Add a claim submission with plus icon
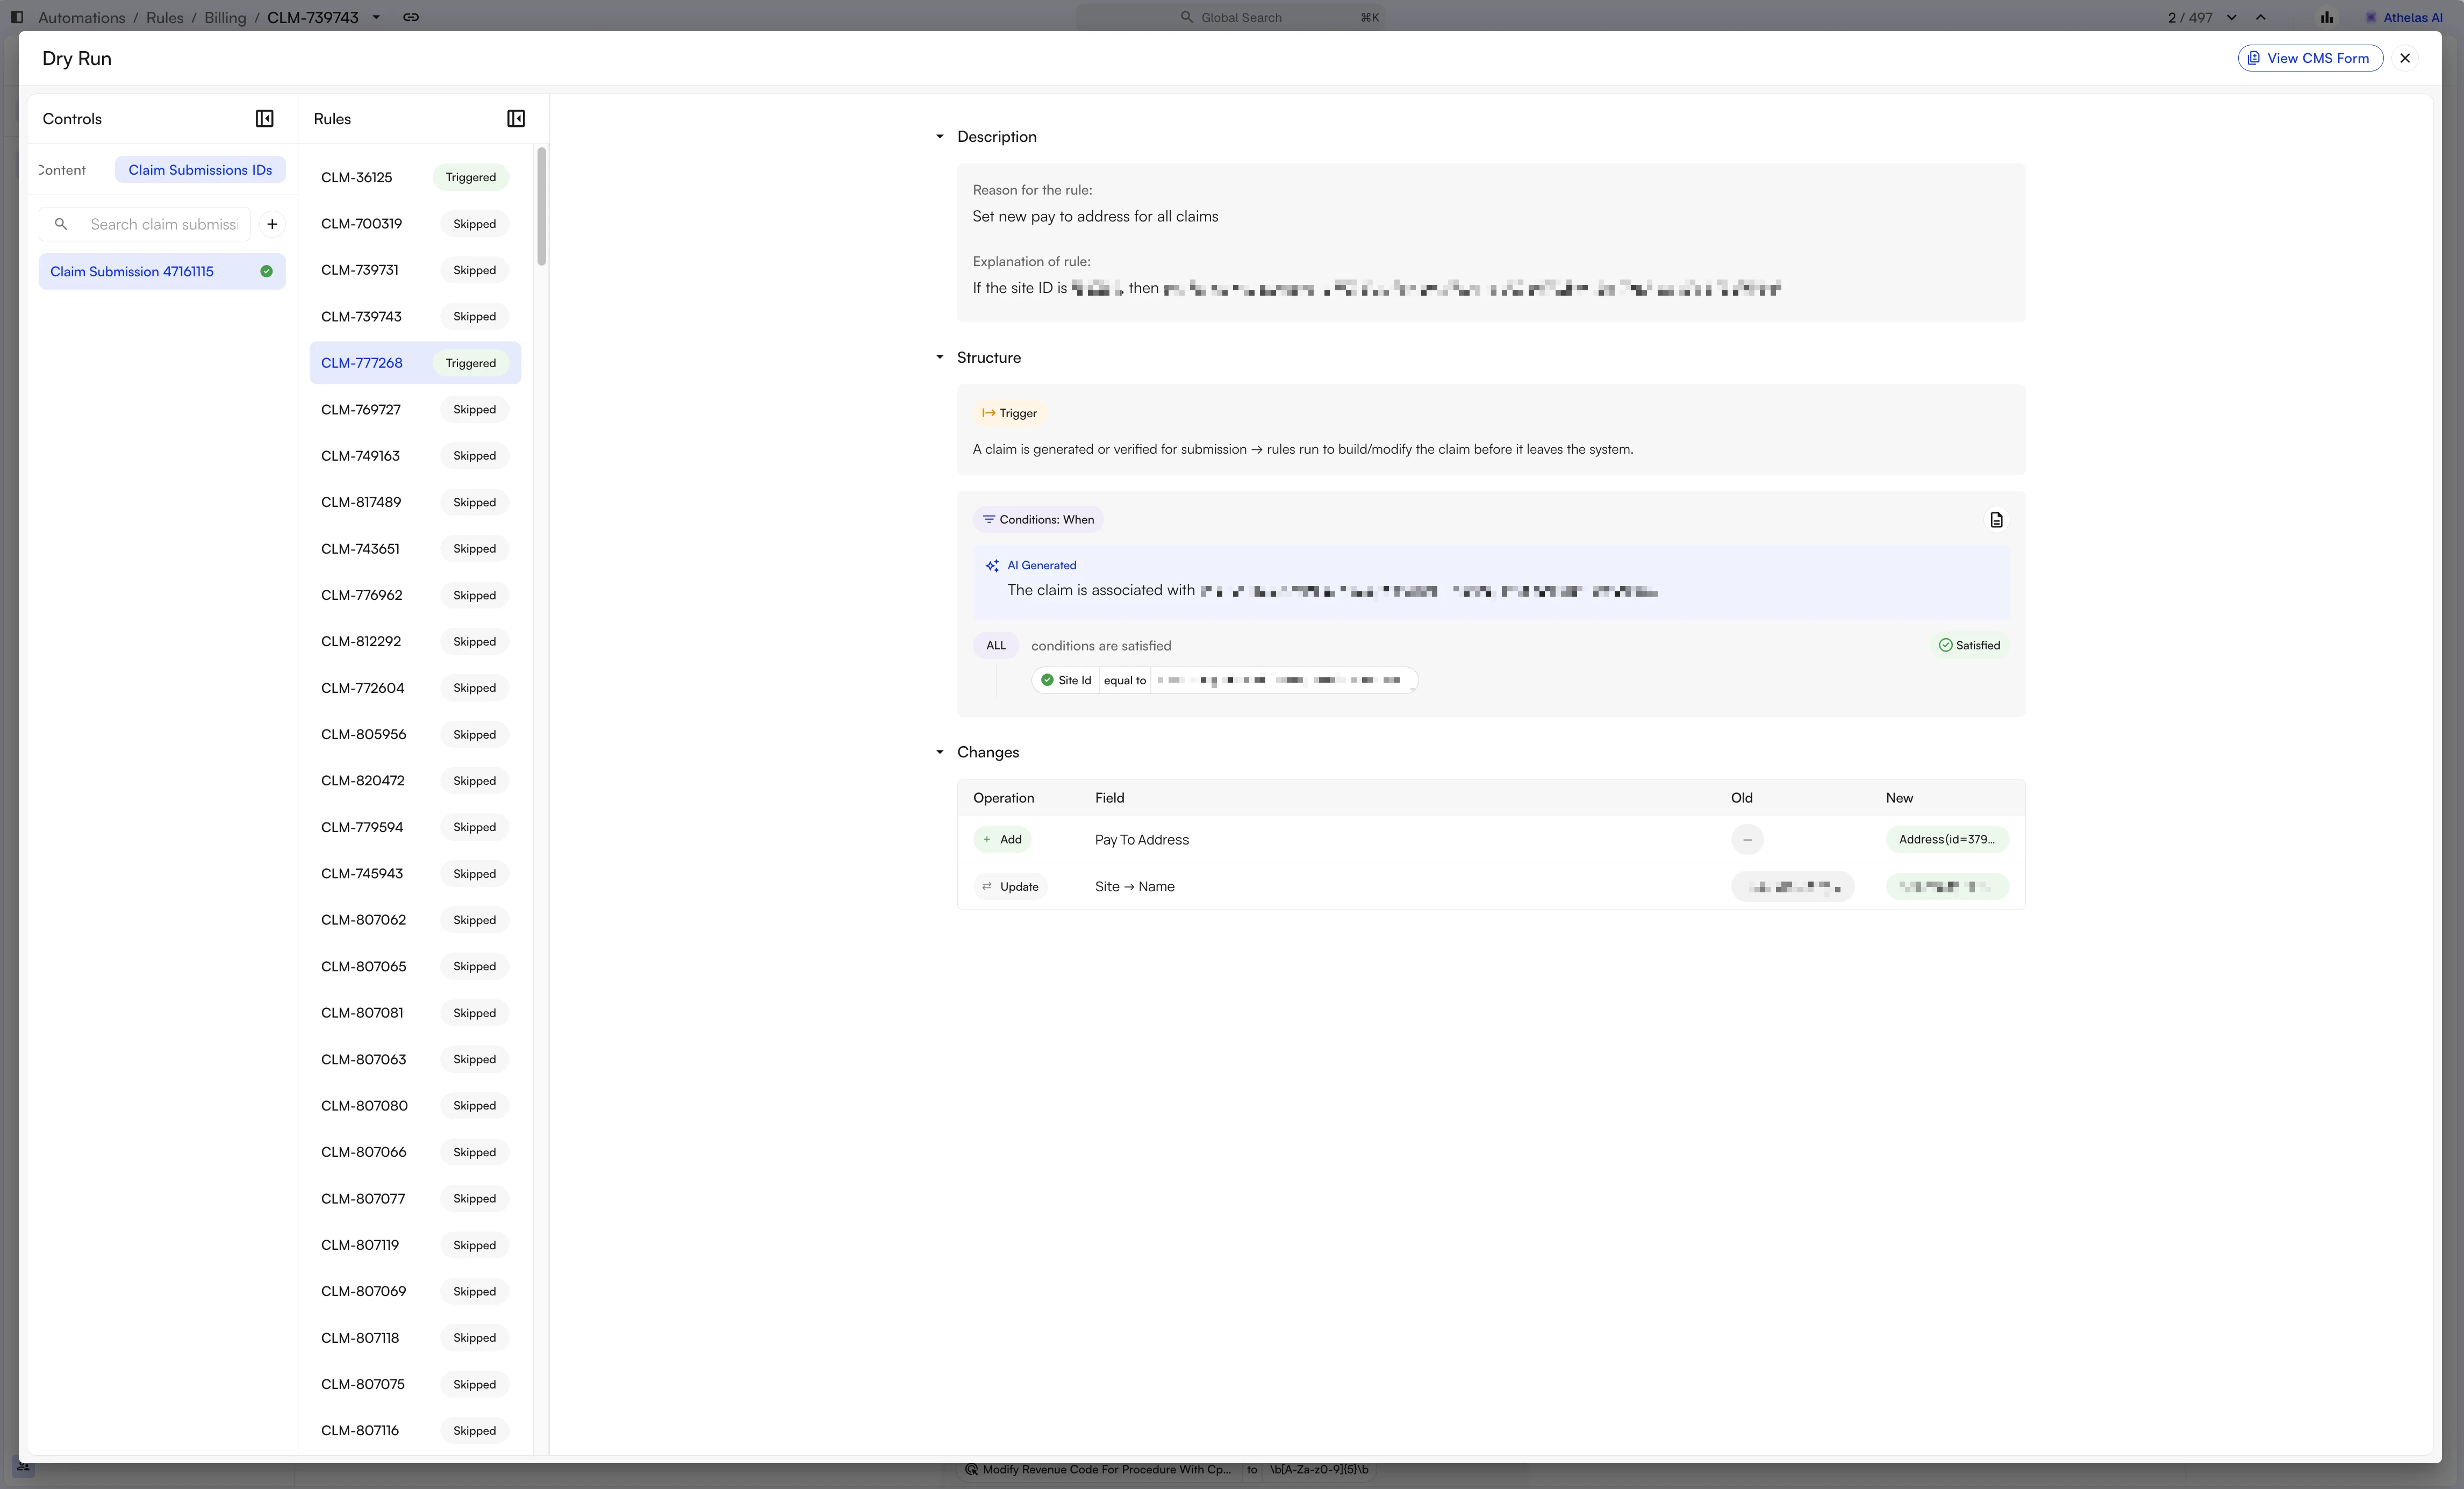The image size is (2464, 1489). (272, 224)
